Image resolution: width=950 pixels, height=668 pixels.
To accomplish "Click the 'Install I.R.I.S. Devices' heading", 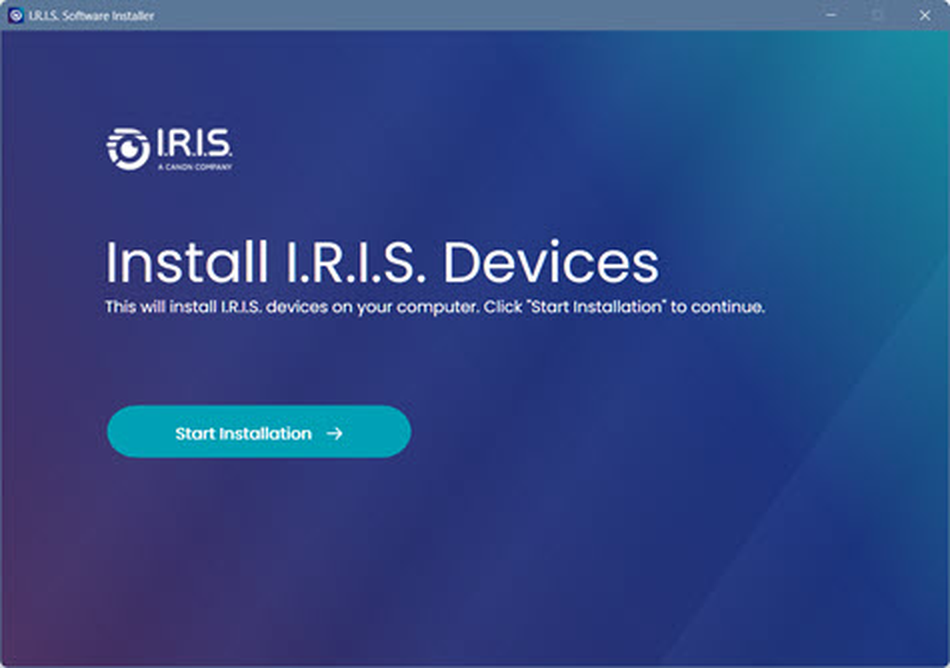I will [x=382, y=262].
